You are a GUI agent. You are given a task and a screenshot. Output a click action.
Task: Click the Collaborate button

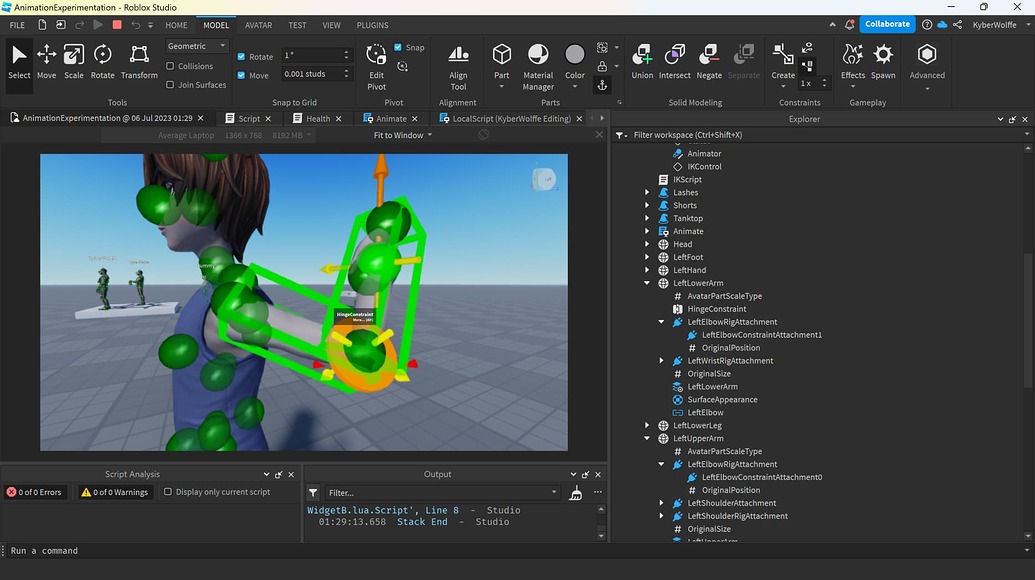pyautogui.click(x=886, y=23)
